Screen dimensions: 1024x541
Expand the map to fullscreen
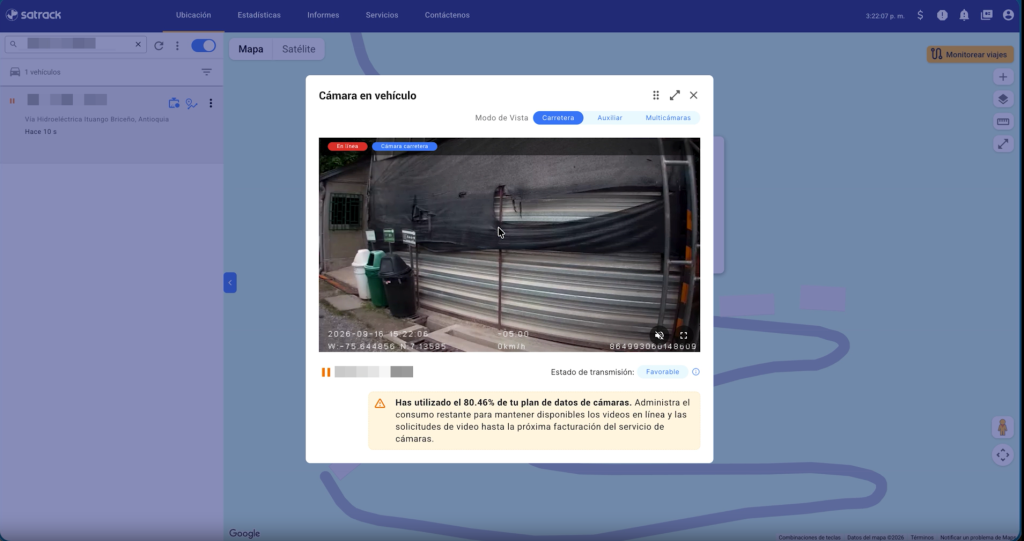coord(1002,144)
